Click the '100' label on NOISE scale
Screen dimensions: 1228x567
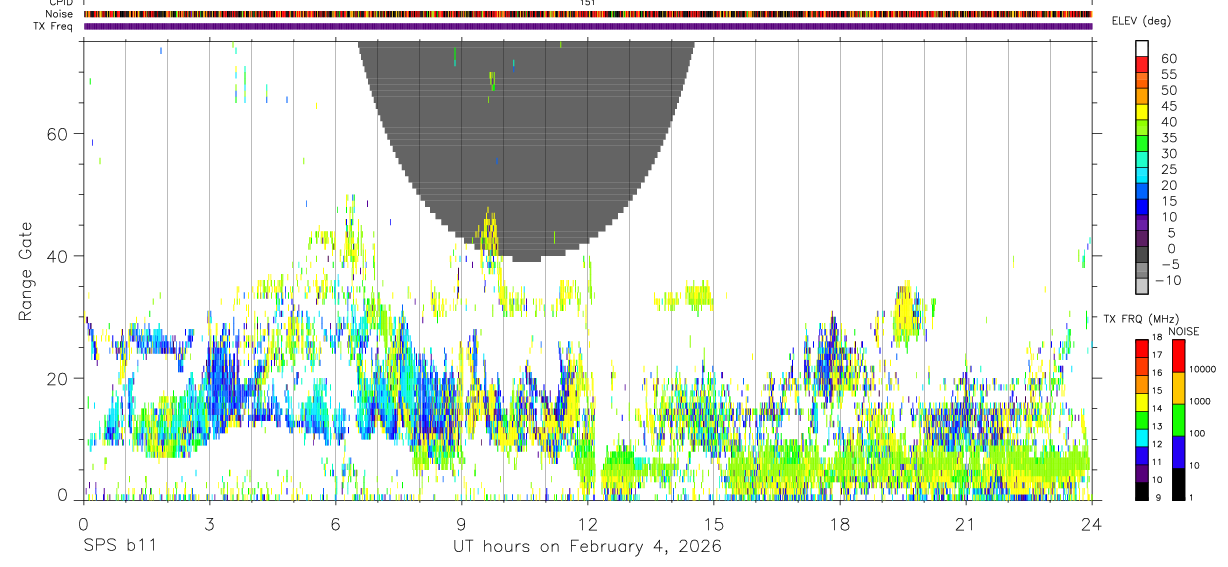click(1199, 433)
